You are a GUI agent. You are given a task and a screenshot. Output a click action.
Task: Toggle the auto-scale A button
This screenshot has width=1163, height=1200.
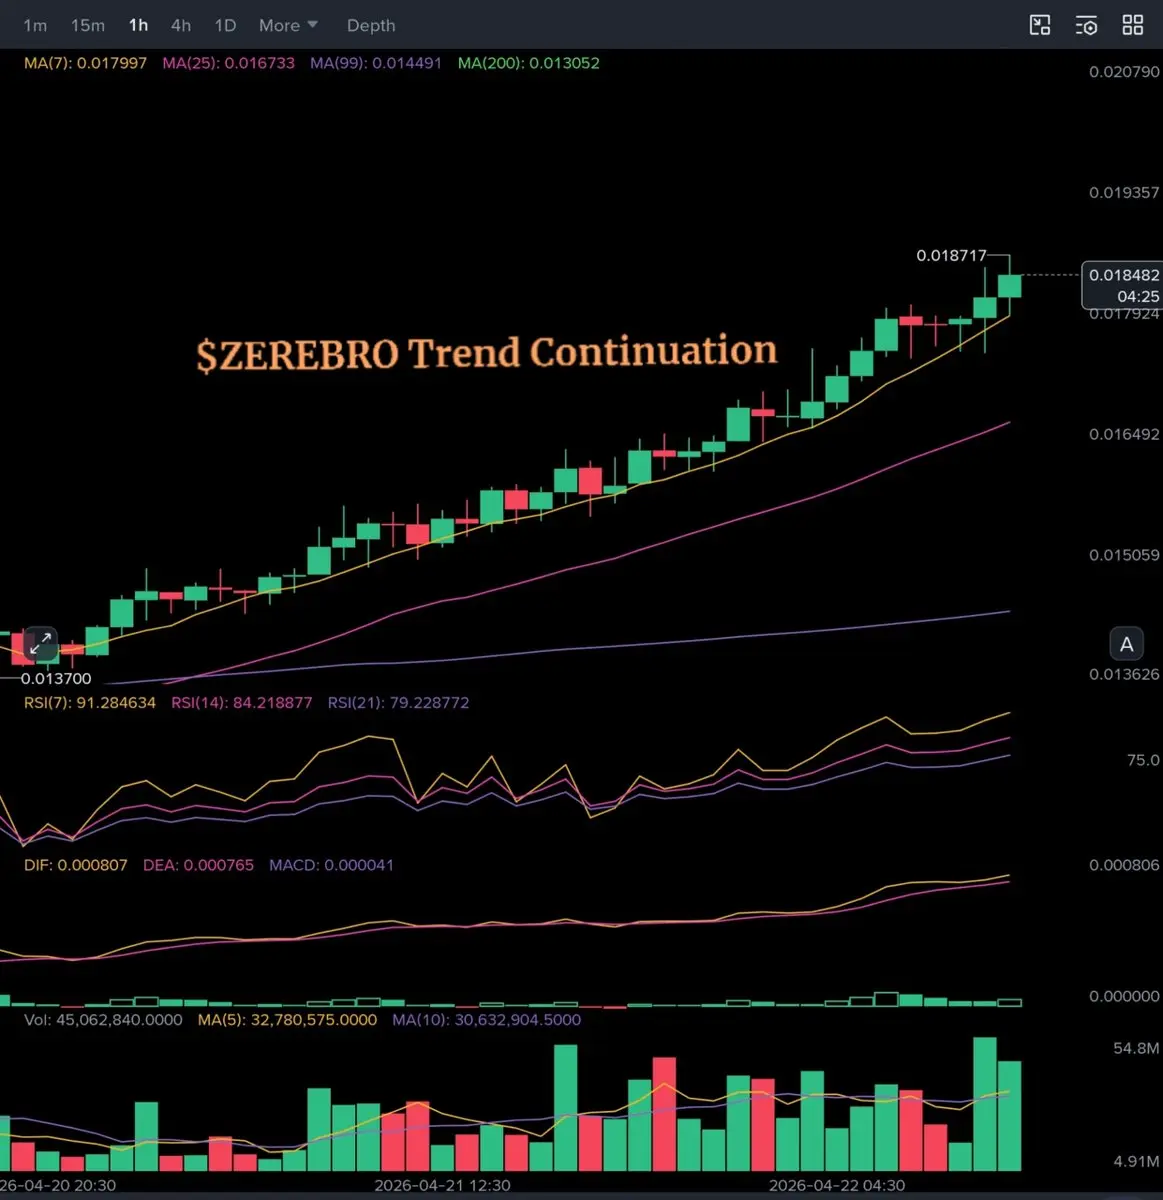coord(1126,644)
